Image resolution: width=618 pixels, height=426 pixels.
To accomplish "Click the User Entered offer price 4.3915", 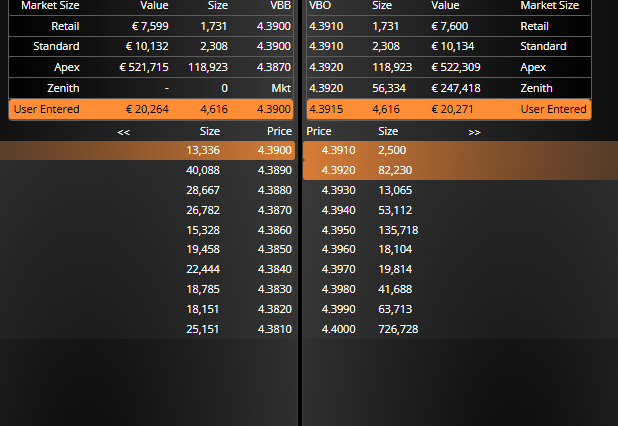I will point(326,109).
